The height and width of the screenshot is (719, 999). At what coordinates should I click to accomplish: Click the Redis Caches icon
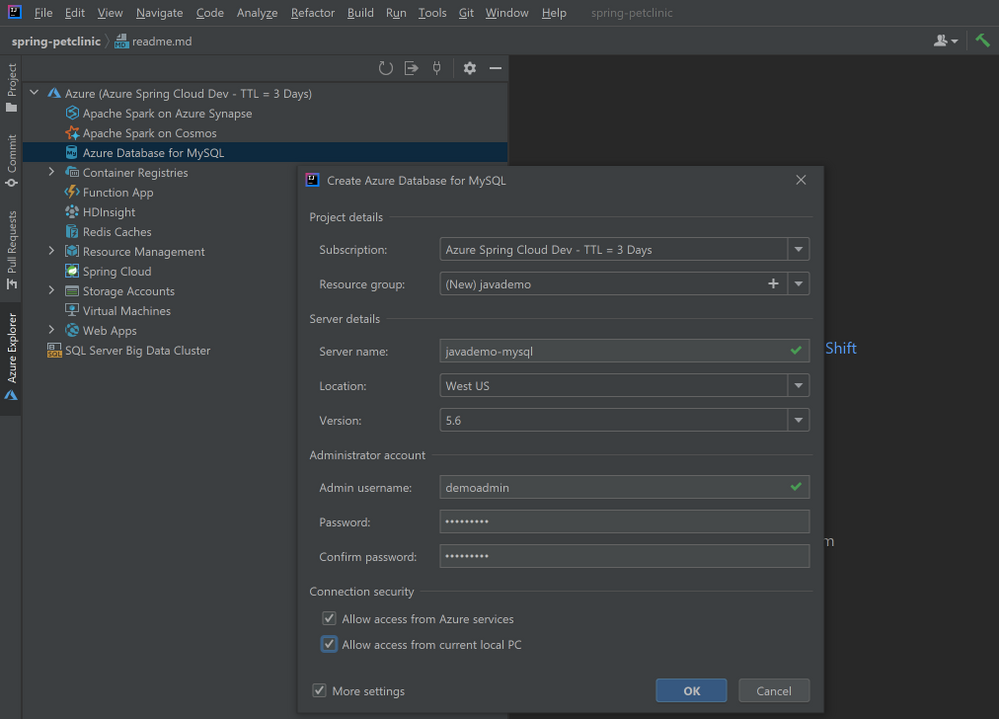(72, 232)
